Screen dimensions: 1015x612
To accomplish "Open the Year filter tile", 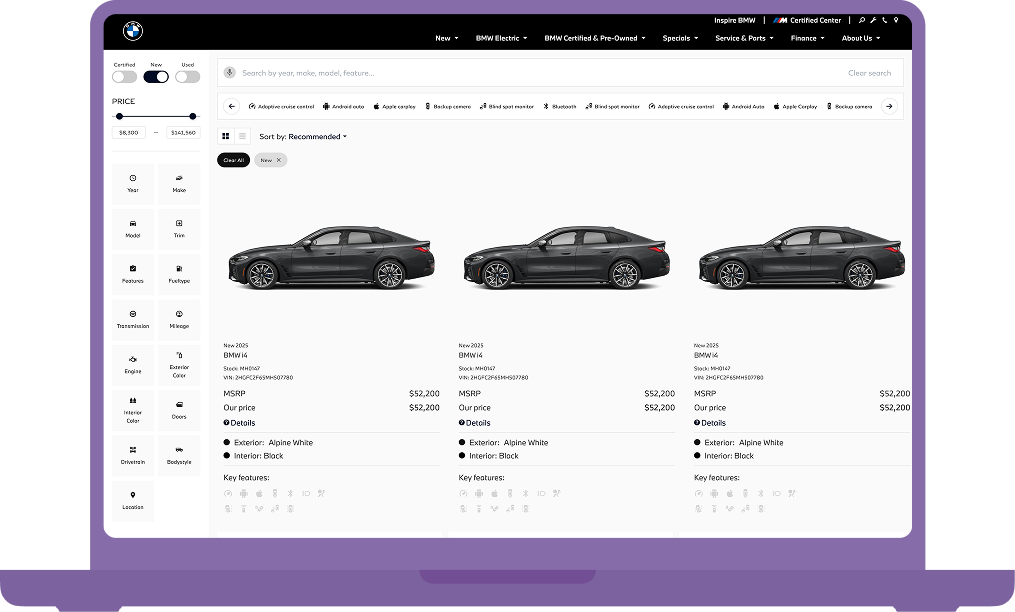I will click(133, 184).
